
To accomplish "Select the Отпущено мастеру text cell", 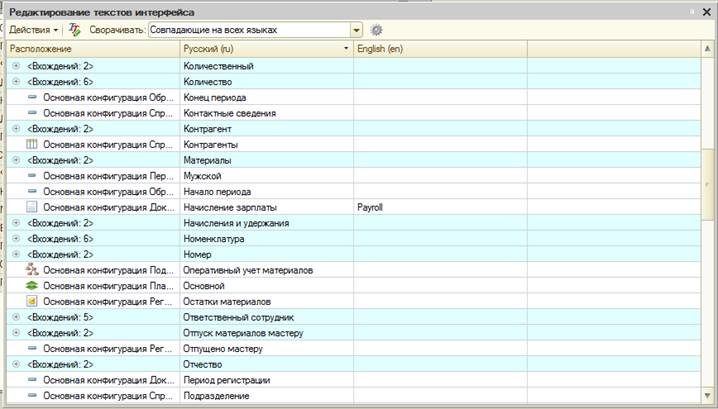I will (x=267, y=349).
